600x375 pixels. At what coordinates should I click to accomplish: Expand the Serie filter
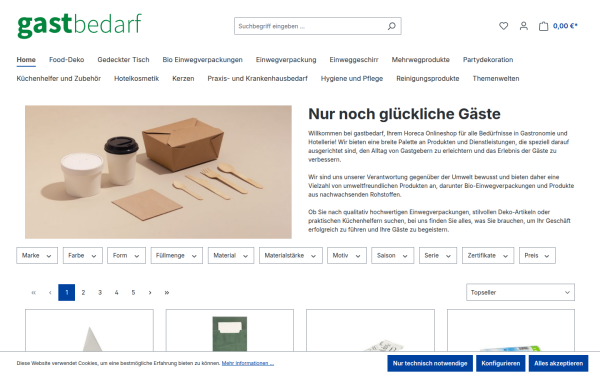pos(438,255)
